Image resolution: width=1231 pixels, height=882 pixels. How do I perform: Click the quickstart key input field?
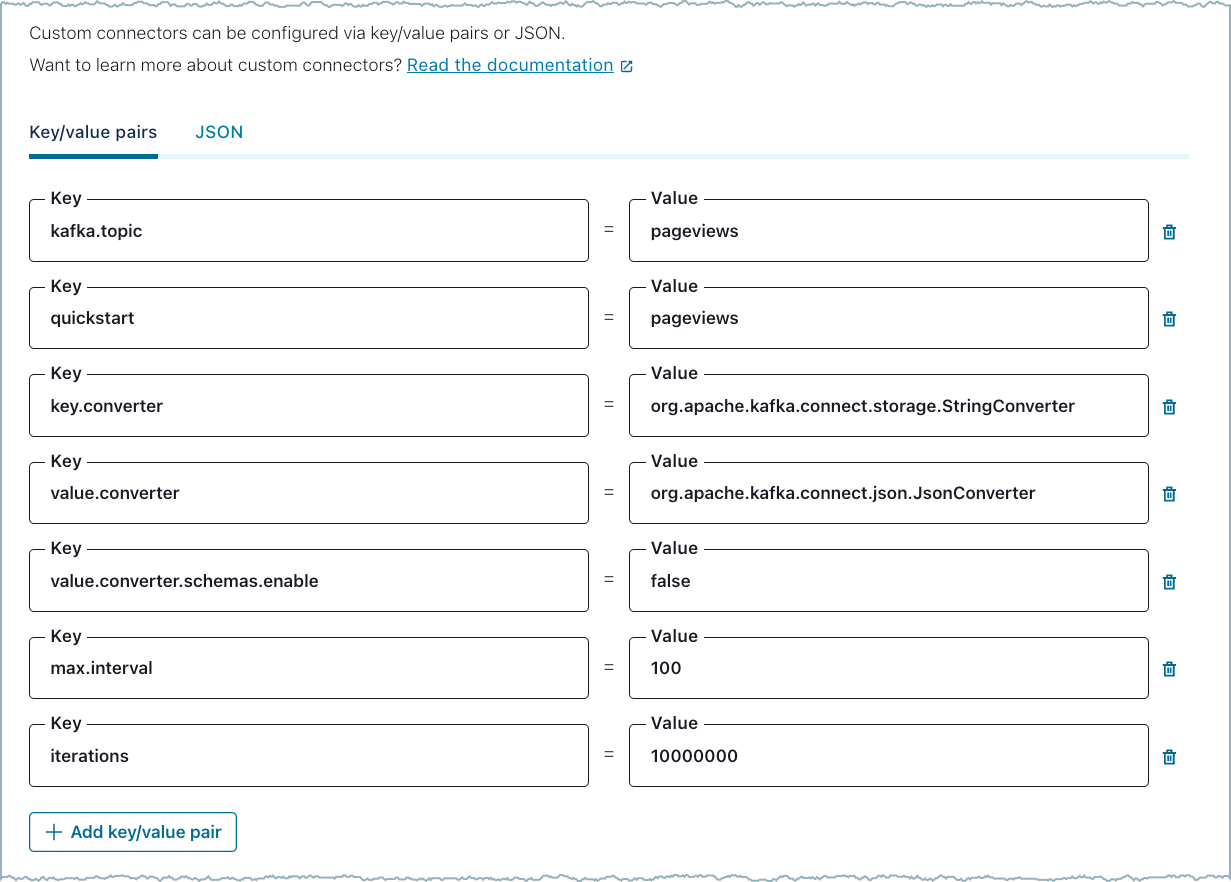coord(308,319)
